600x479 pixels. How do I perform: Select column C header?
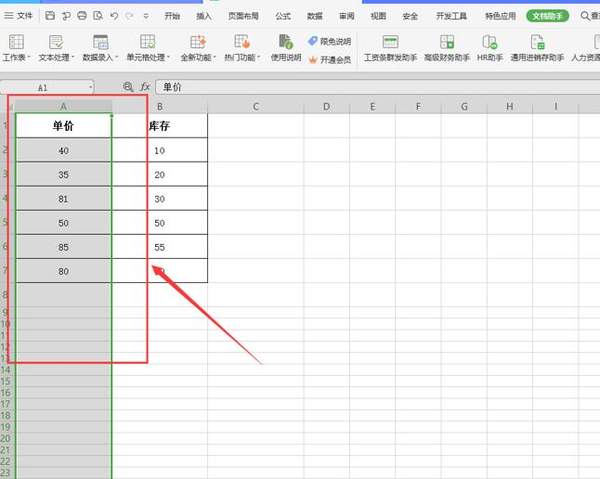pyautogui.click(x=256, y=107)
